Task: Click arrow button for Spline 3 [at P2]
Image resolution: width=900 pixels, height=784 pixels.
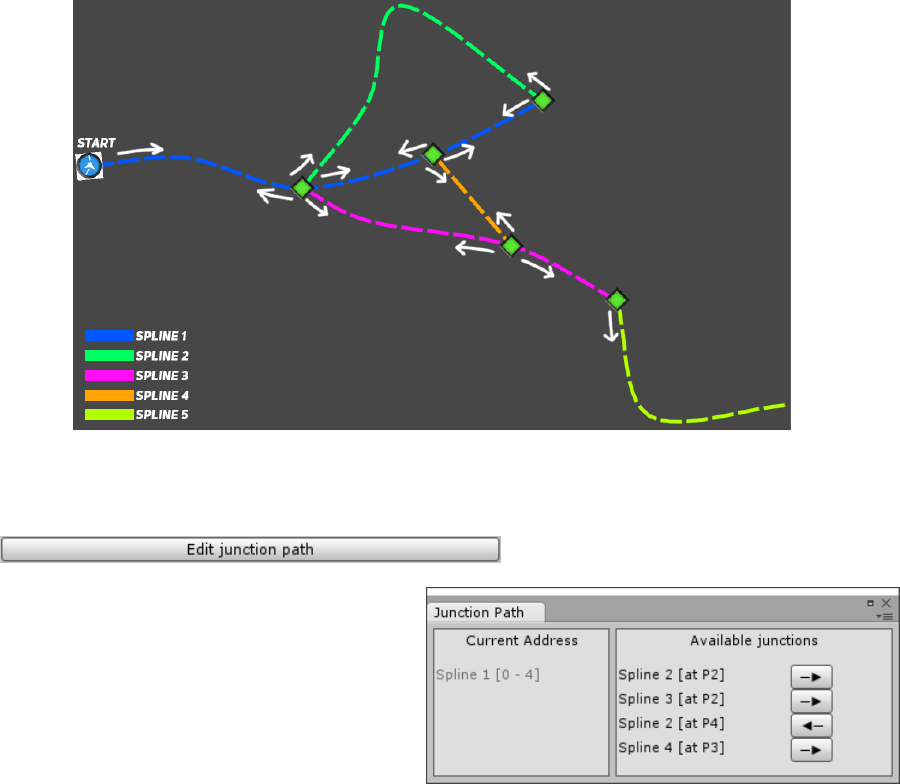Action: point(811,701)
